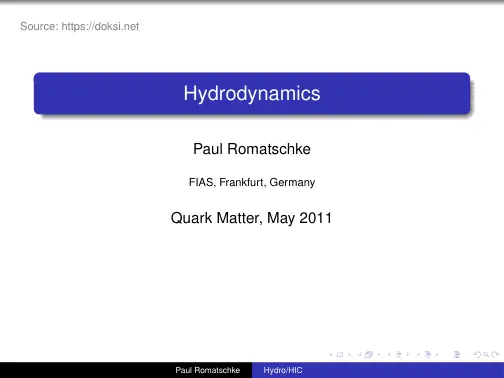Click the slide rectangle navigation icon
504x378 pixels.
pos(340,354)
